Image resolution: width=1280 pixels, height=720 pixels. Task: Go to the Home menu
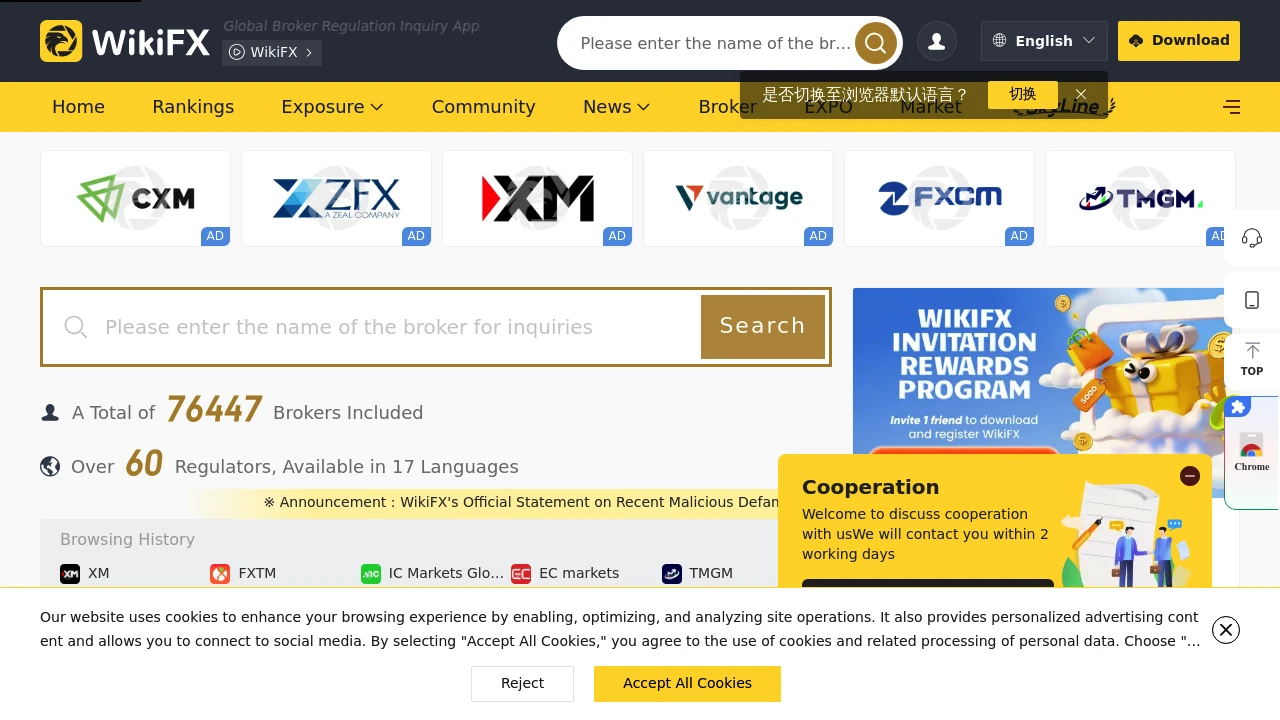pos(78,107)
